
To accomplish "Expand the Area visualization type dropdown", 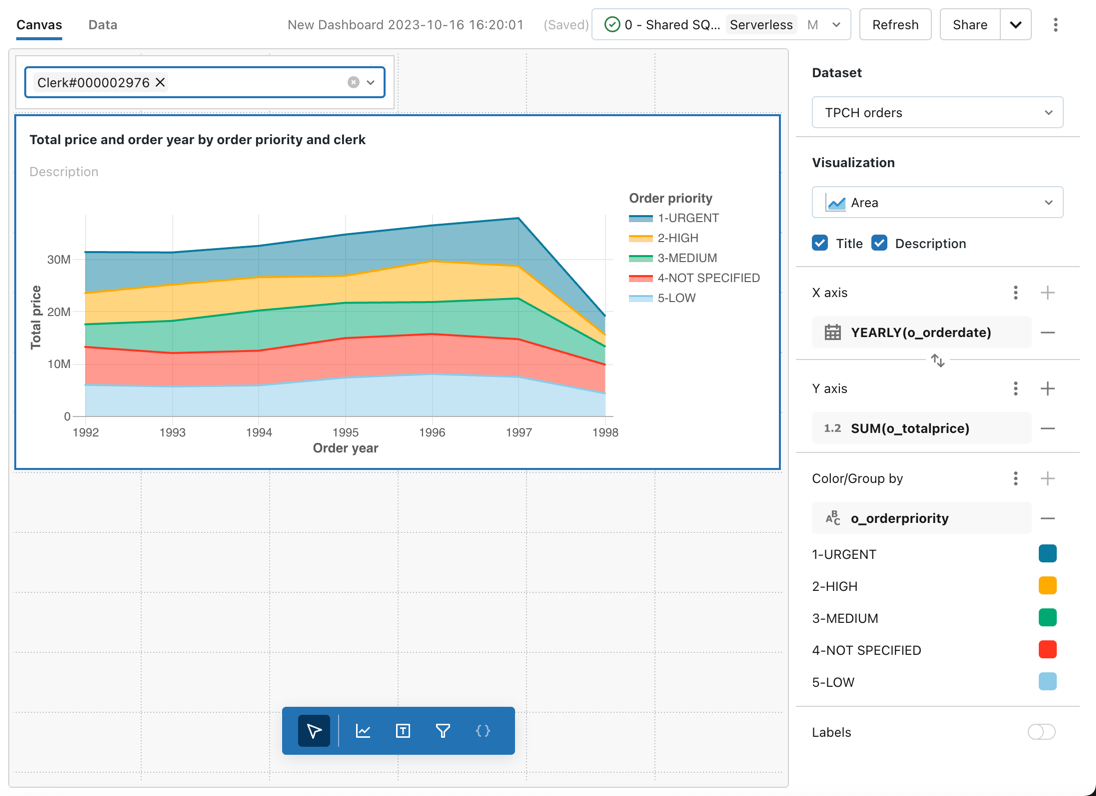I will coord(937,203).
